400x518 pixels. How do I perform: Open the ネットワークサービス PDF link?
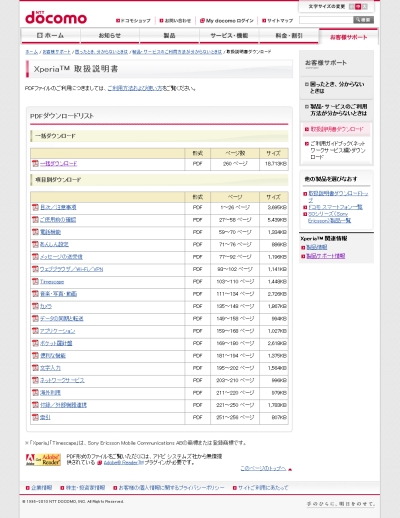[x=62, y=380]
